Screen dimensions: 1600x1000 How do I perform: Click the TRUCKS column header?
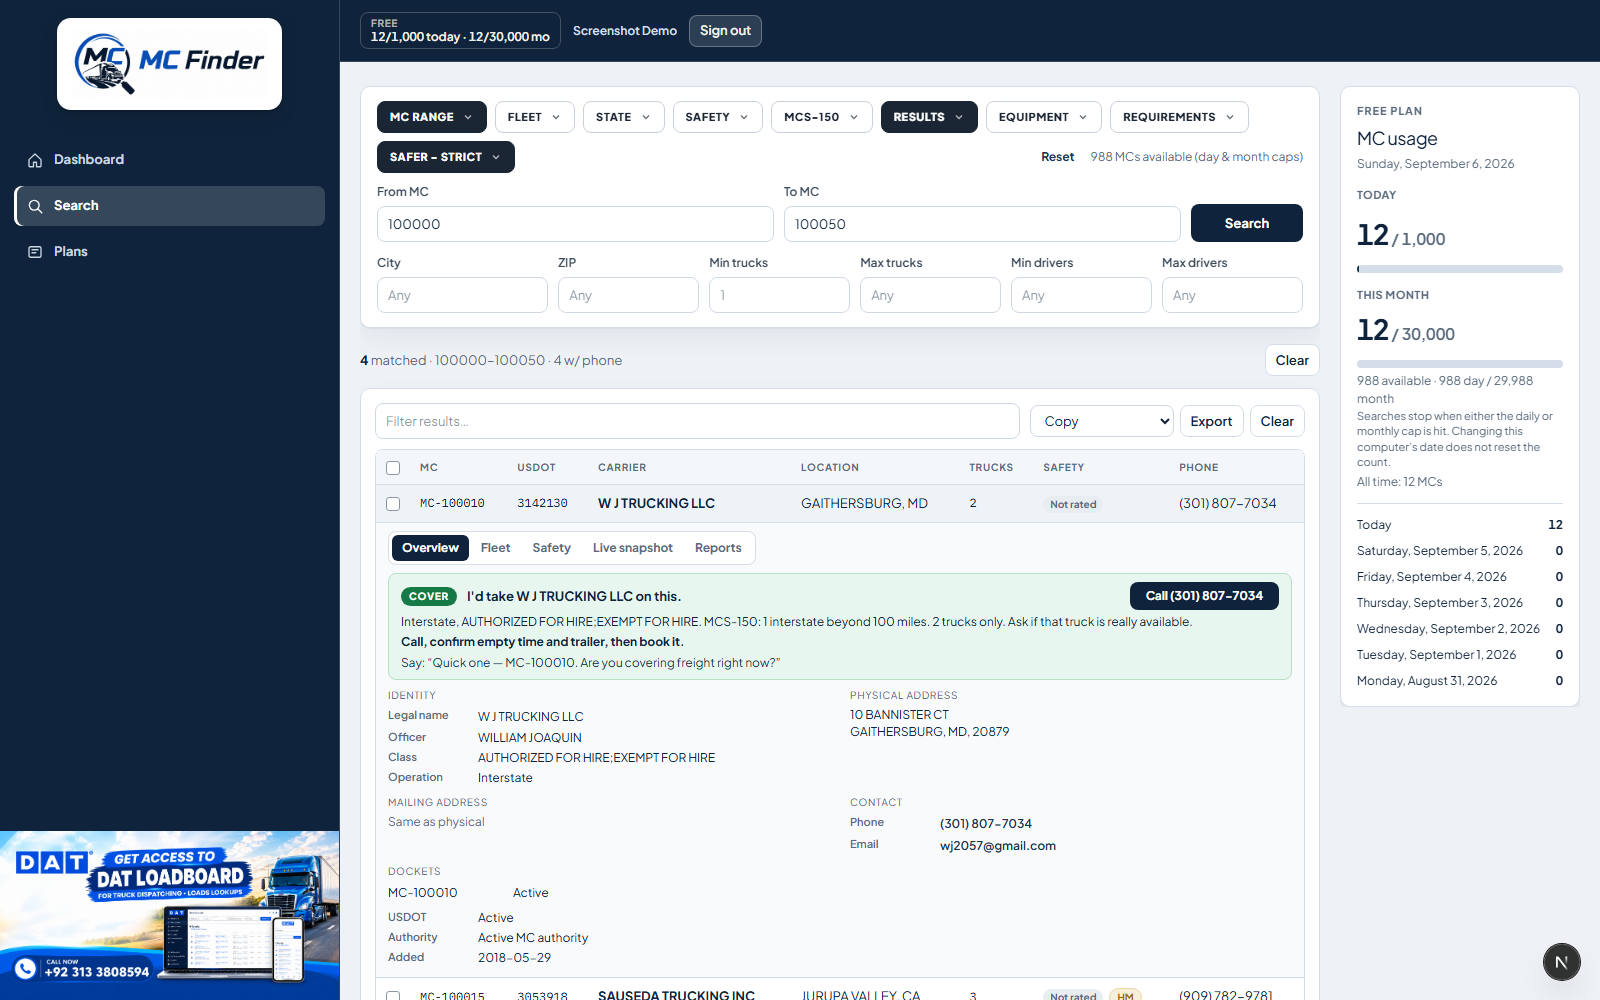click(x=991, y=468)
